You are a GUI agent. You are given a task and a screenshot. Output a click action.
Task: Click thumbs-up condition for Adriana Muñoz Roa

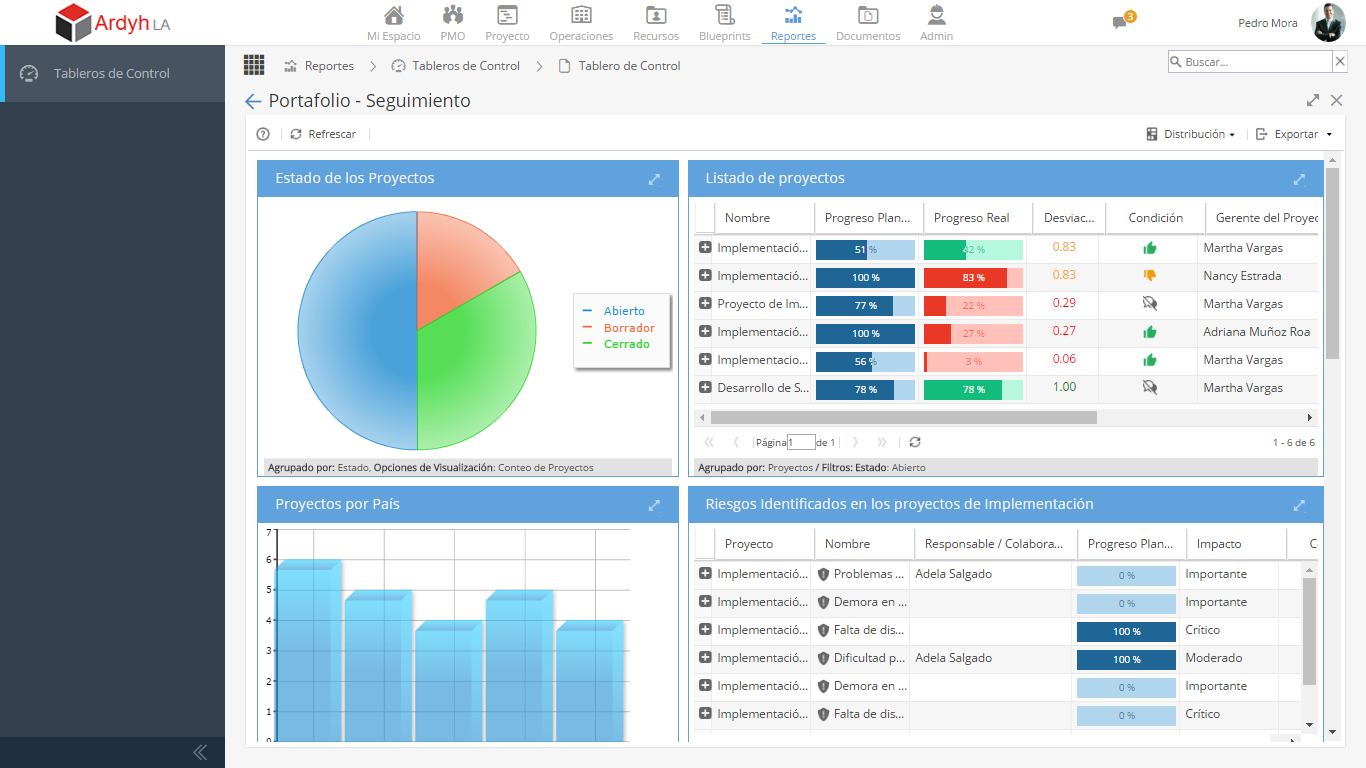click(1150, 332)
